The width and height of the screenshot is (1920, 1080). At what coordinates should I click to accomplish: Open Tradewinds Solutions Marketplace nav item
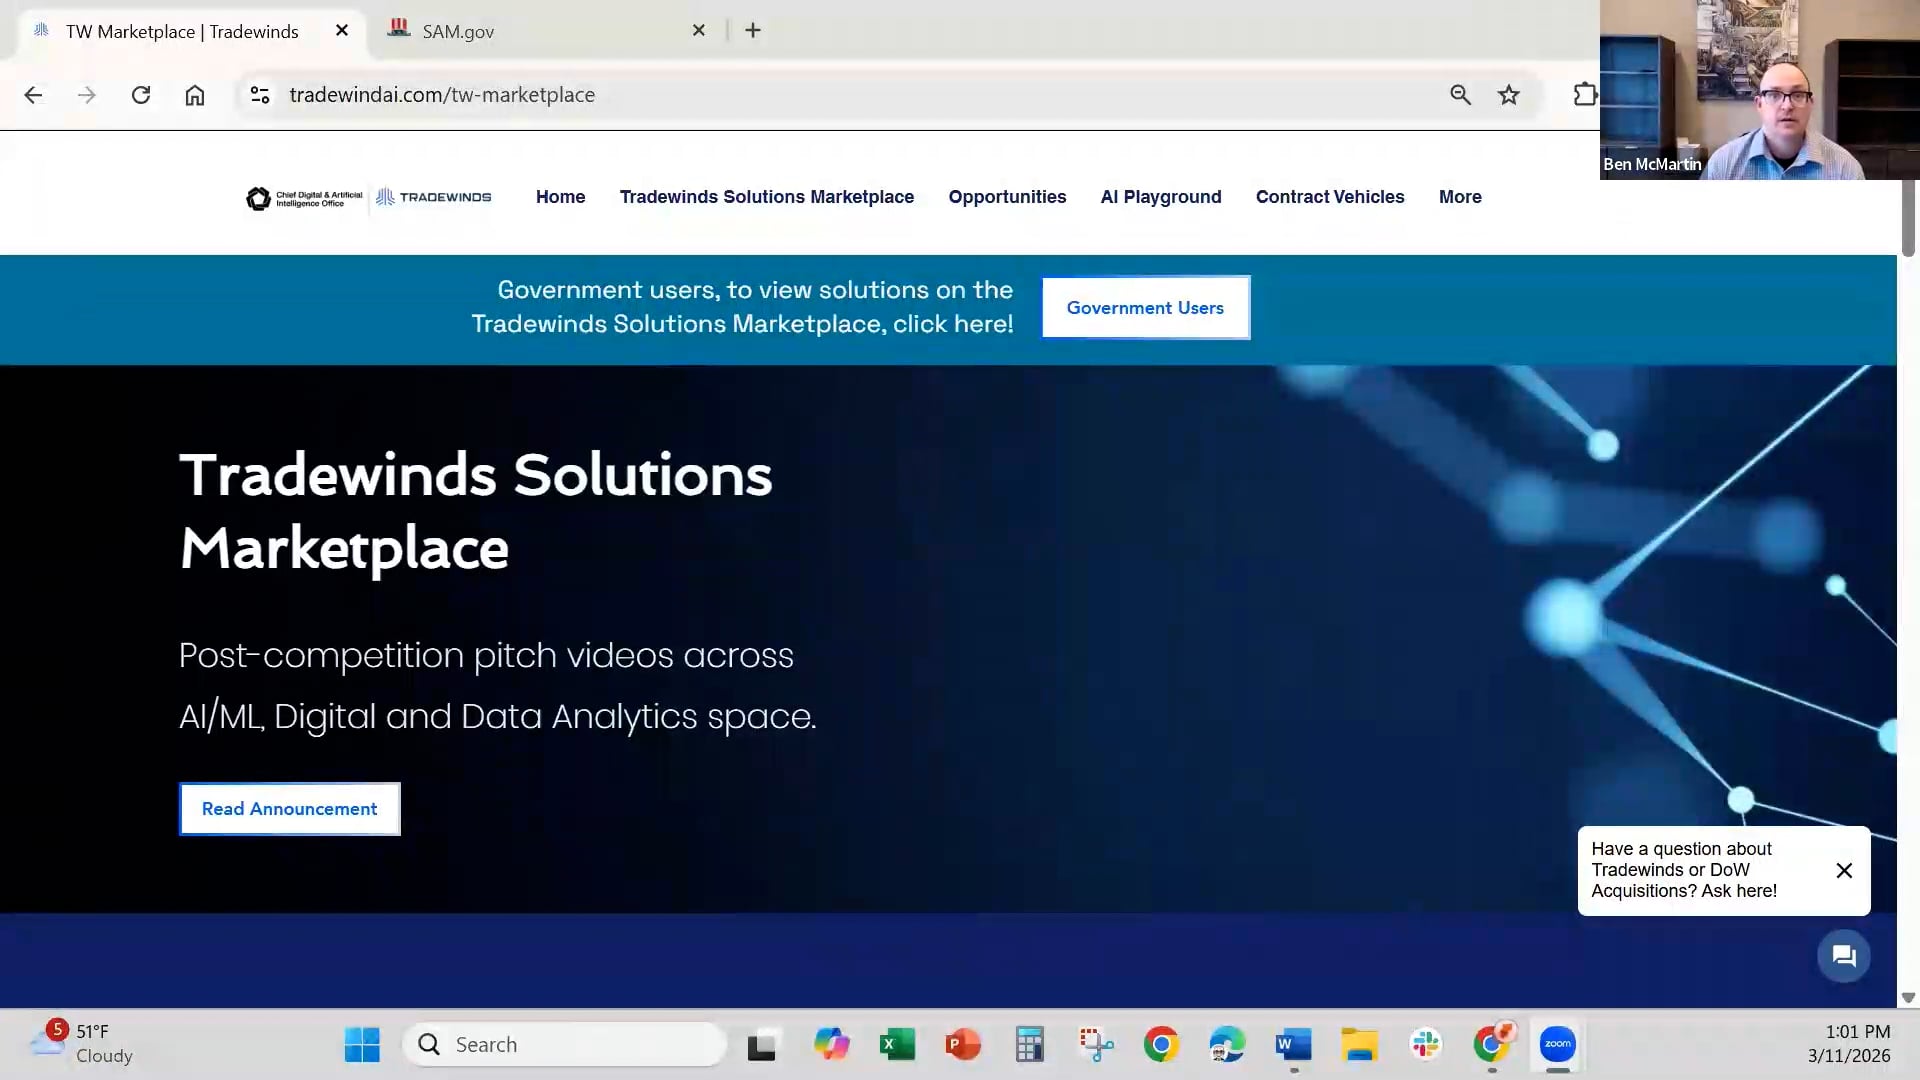(767, 197)
